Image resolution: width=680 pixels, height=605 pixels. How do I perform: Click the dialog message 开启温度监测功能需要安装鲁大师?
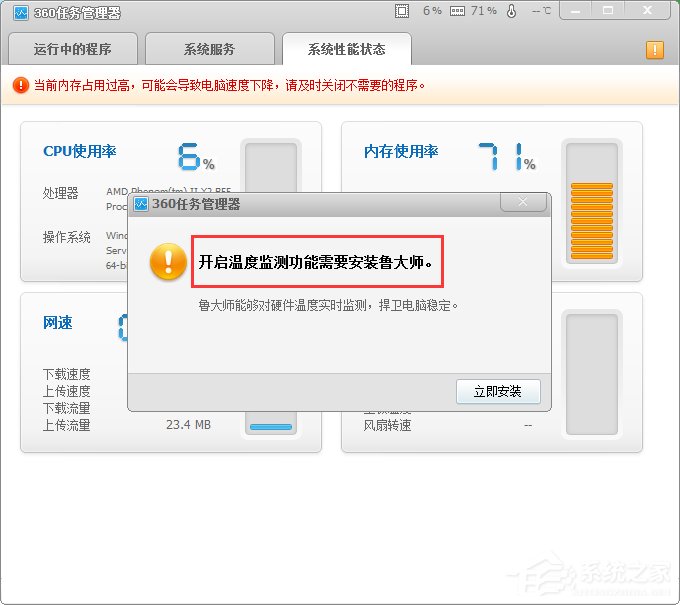(316, 262)
